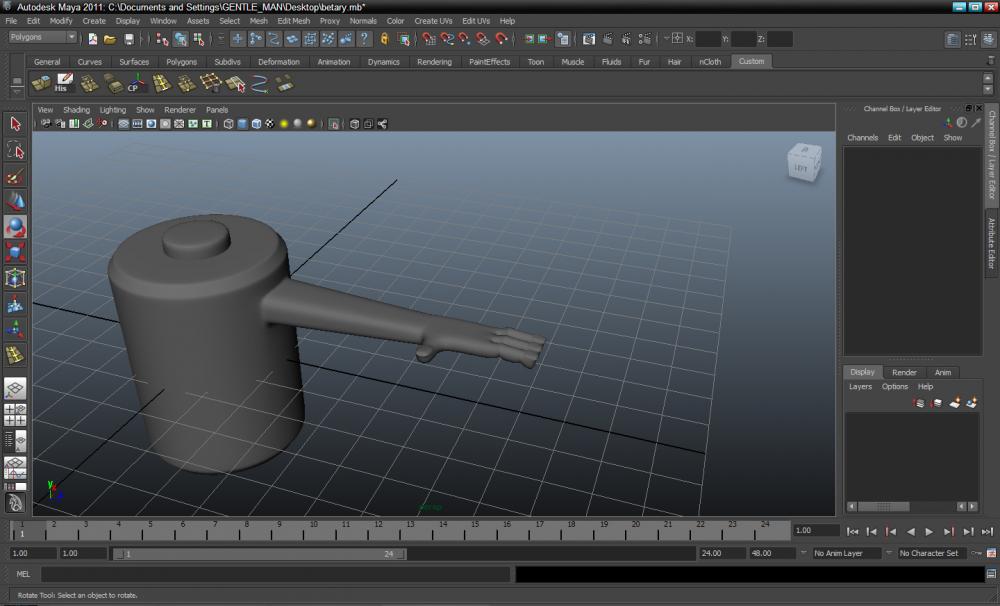1000x606 pixels.
Task: Switch to single perspective view layout
Action: (x=15, y=388)
